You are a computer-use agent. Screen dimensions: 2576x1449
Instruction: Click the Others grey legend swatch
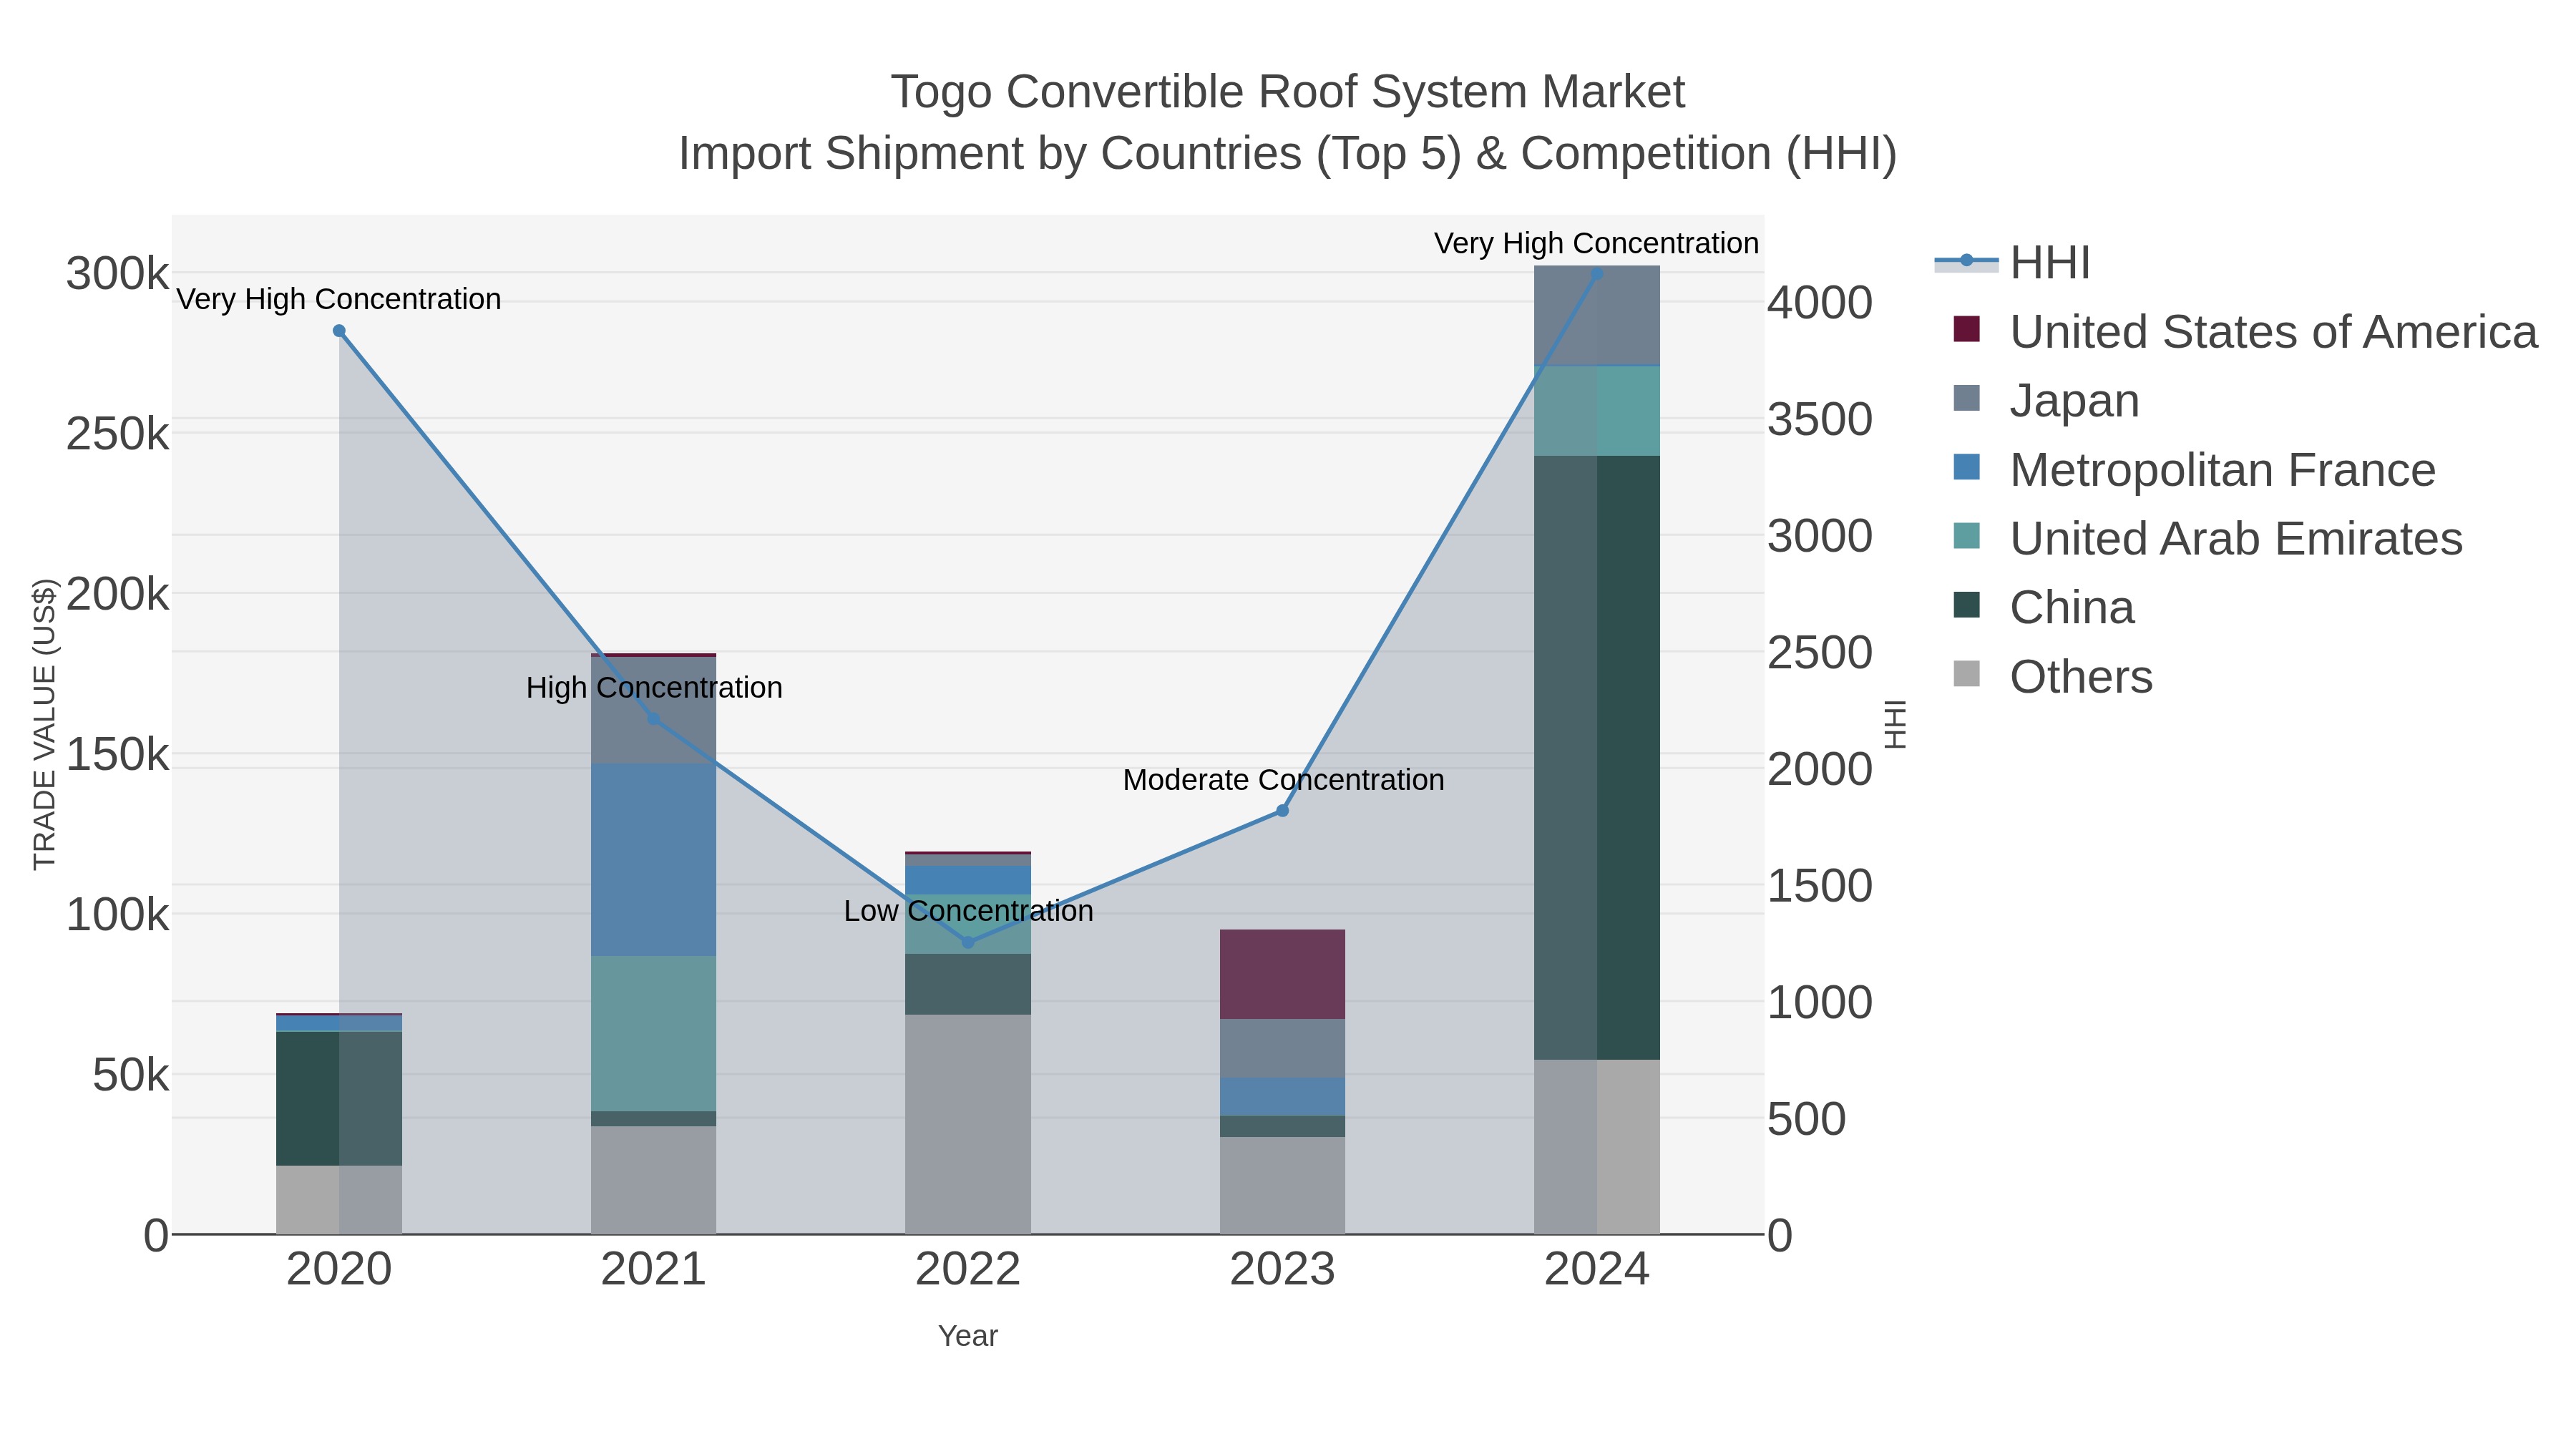tap(1966, 674)
